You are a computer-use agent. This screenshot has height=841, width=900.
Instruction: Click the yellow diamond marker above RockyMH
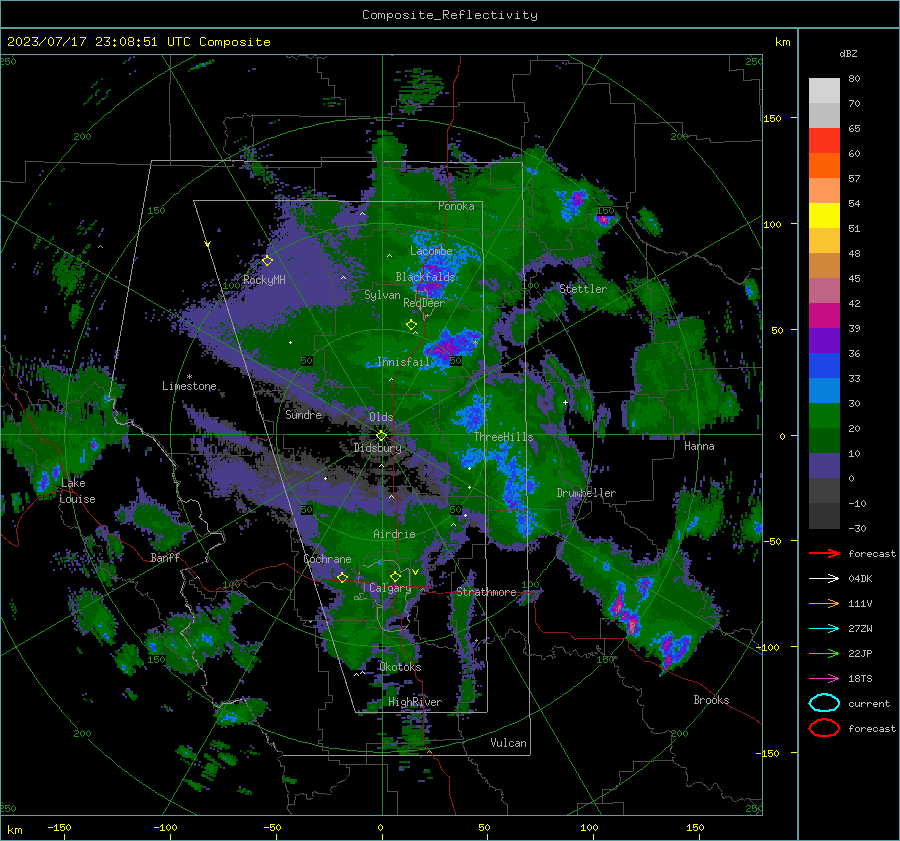[x=267, y=261]
